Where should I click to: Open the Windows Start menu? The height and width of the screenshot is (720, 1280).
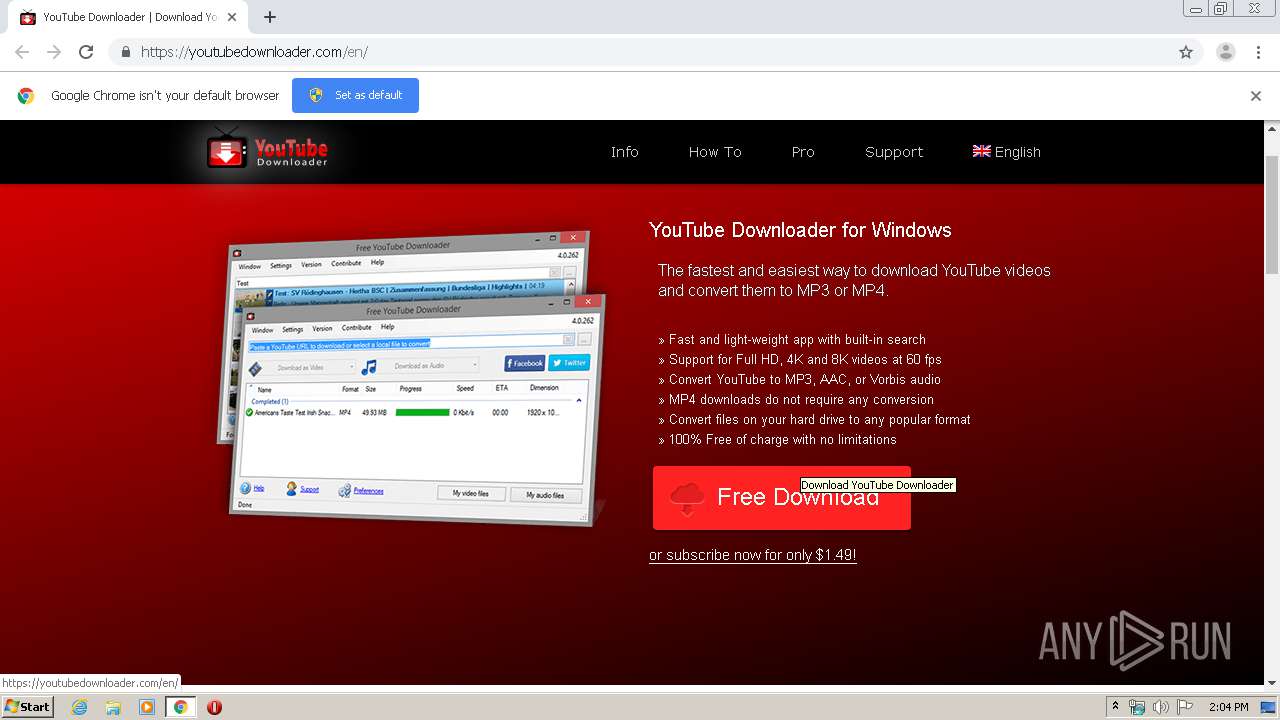pyautogui.click(x=28, y=706)
